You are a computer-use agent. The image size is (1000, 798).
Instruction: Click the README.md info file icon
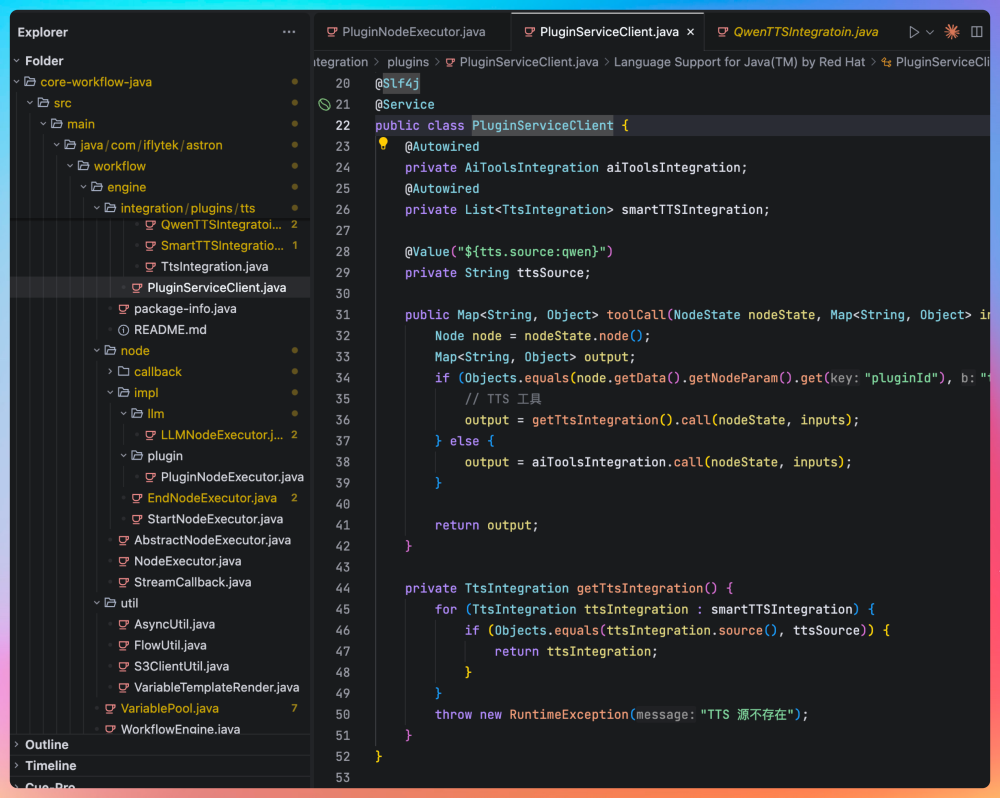click(124, 330)
